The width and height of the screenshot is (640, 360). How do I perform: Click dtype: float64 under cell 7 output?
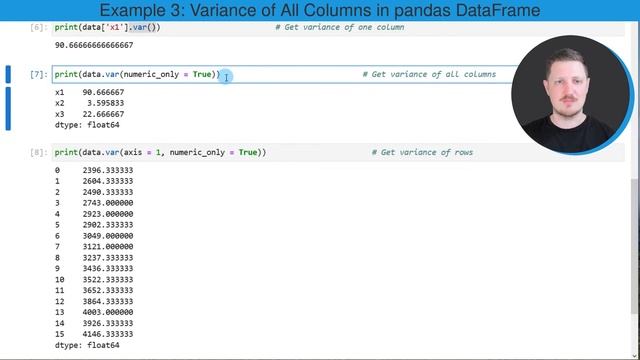(87, 125)
